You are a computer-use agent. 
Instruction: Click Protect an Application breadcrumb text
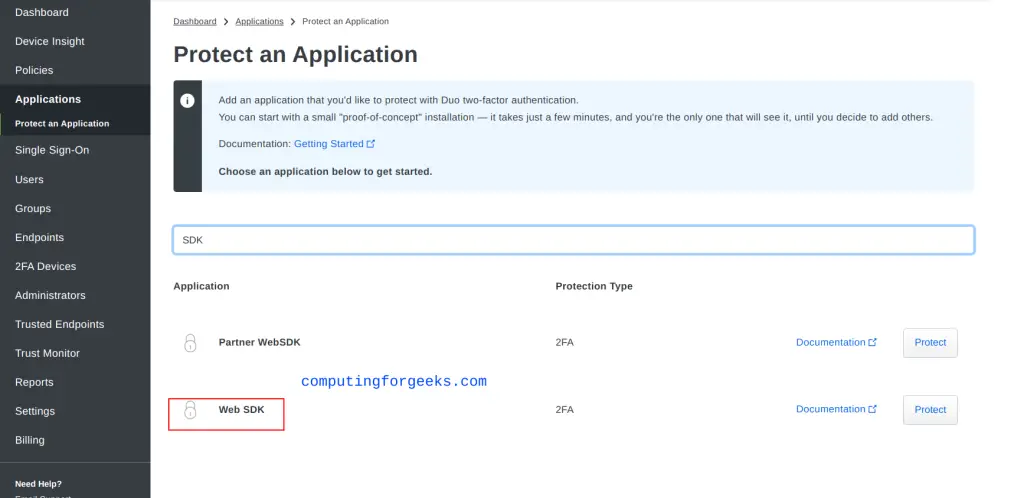345,22
